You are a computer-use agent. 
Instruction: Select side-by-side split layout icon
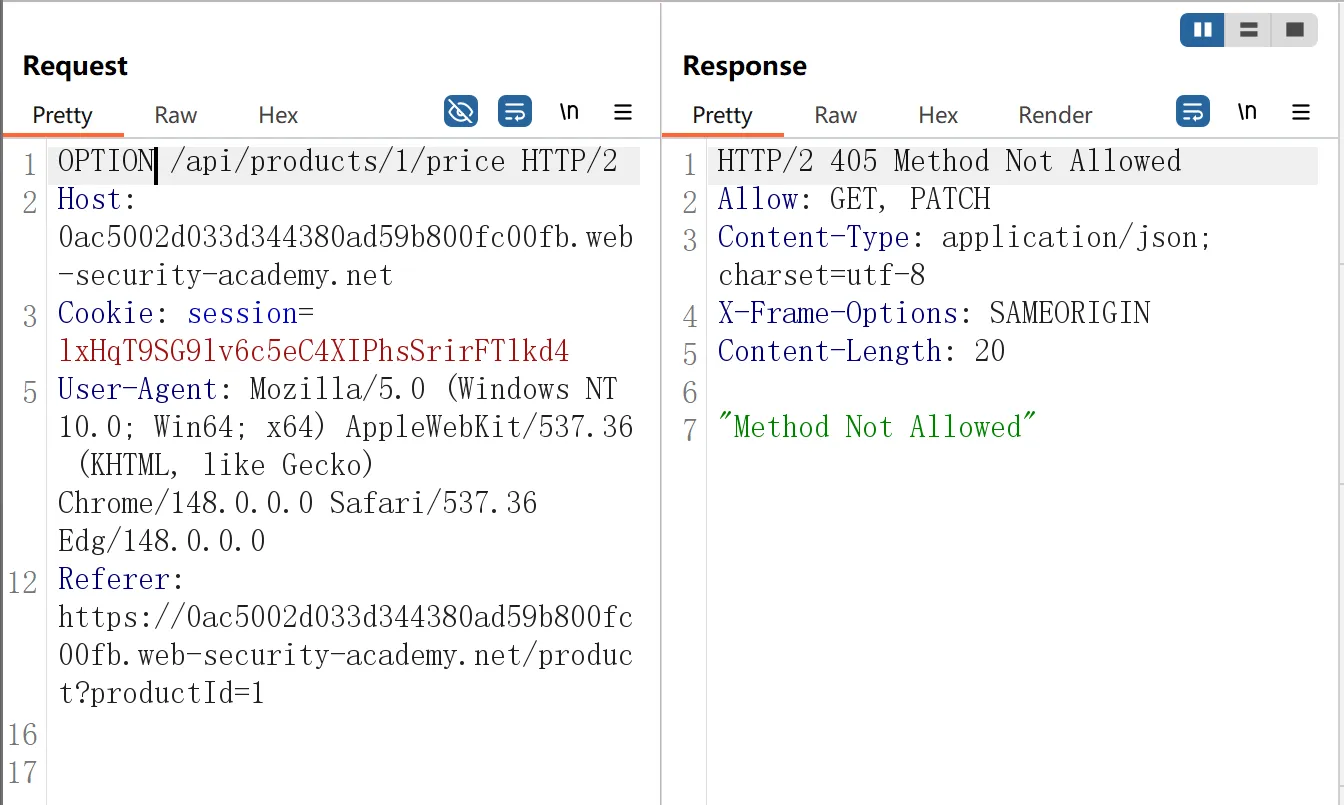coord(1203,30)
